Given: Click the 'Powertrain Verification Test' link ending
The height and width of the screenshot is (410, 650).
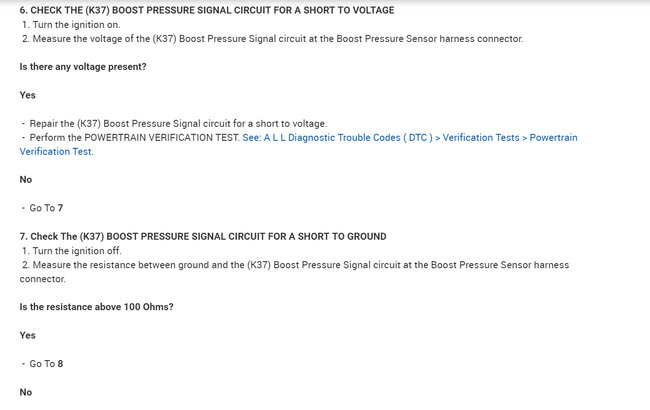Looking at the screenshot, I should pos(56,152).
